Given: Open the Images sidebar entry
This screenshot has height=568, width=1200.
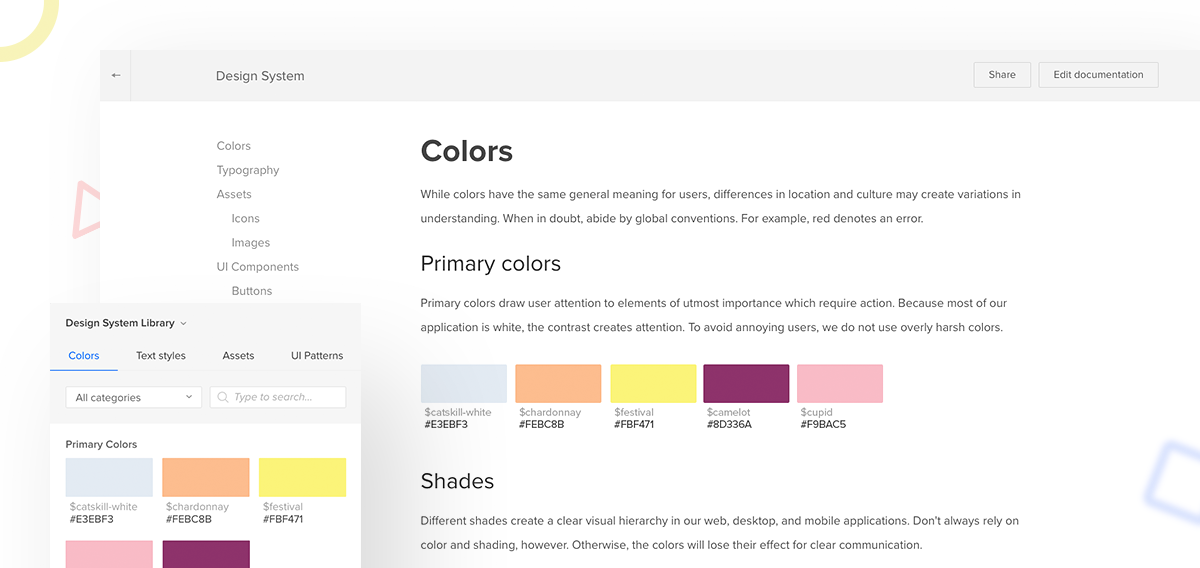Looking at the screenshot, I should click(x=251, y=242).
